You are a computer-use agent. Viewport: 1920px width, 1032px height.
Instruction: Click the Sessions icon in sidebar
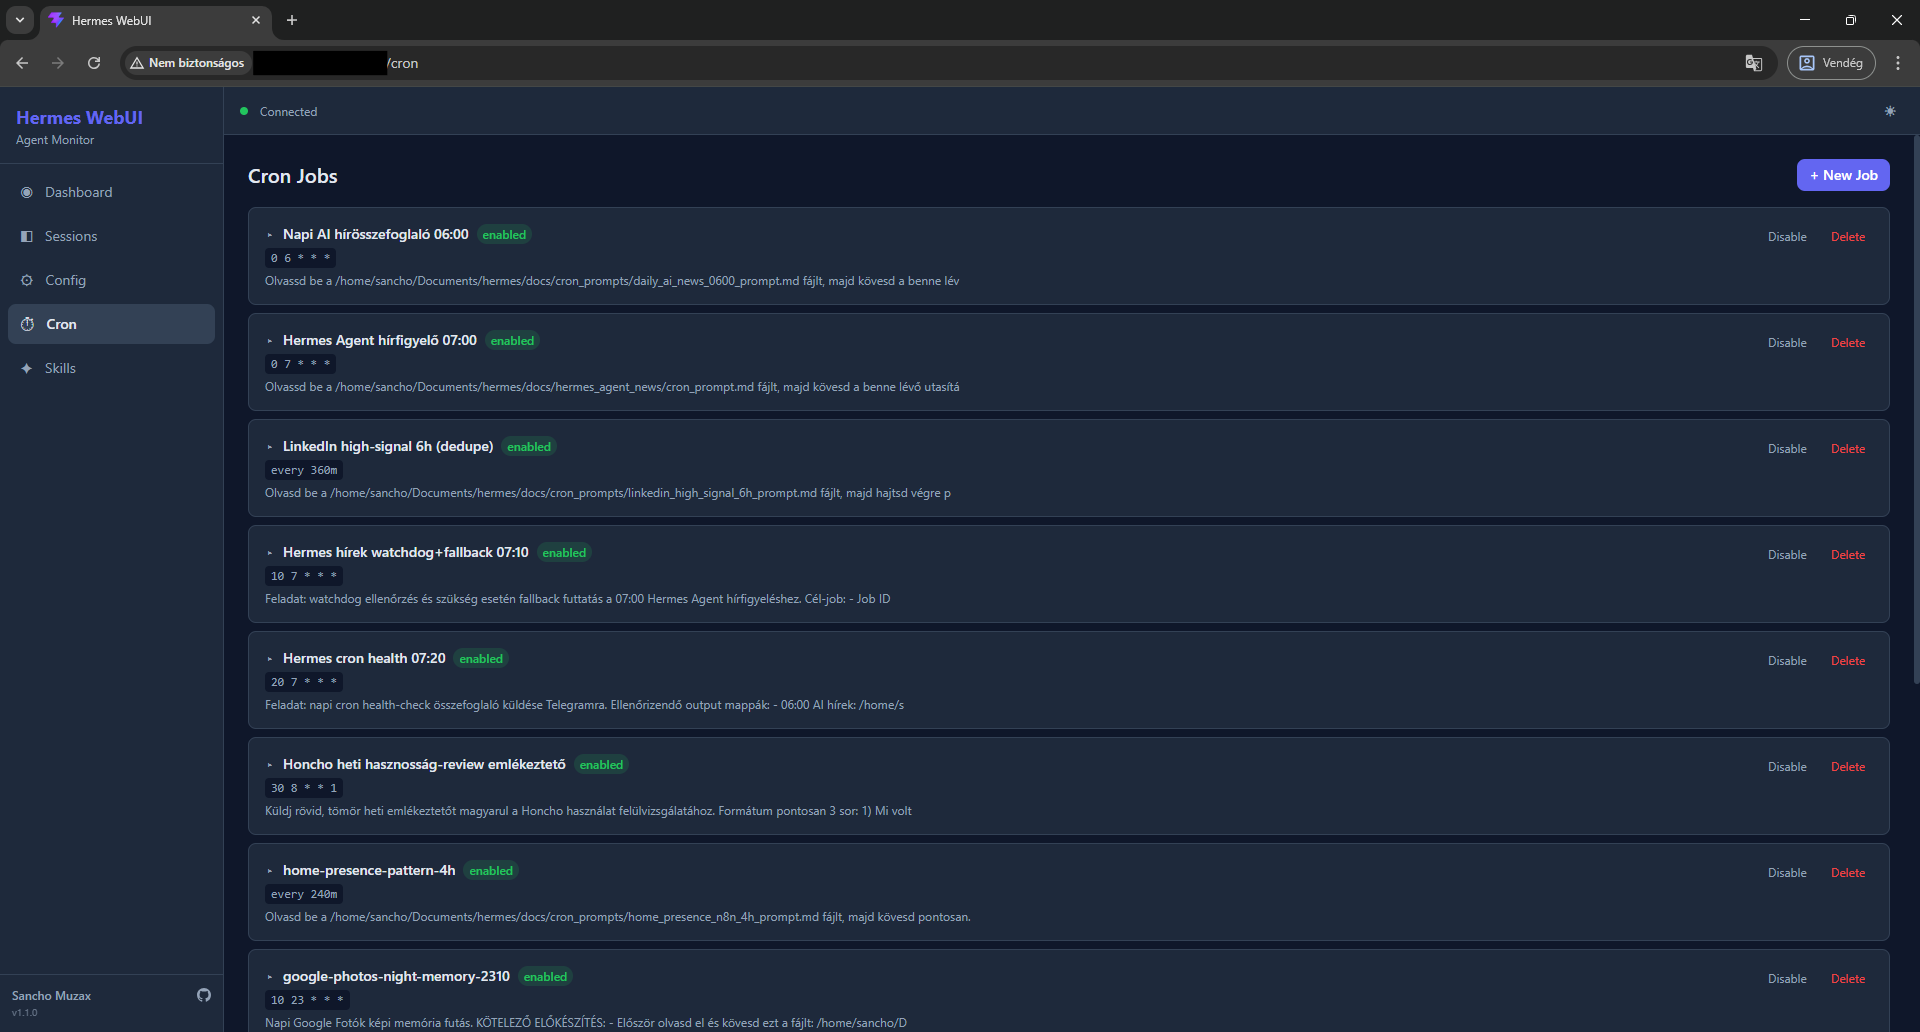pos(27,236)
